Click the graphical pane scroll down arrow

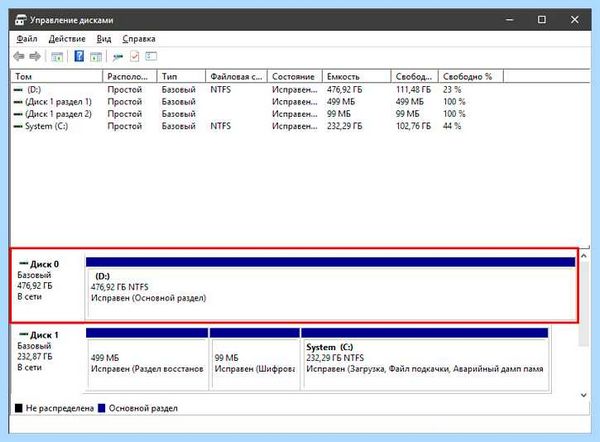click(x=584, y=395)
